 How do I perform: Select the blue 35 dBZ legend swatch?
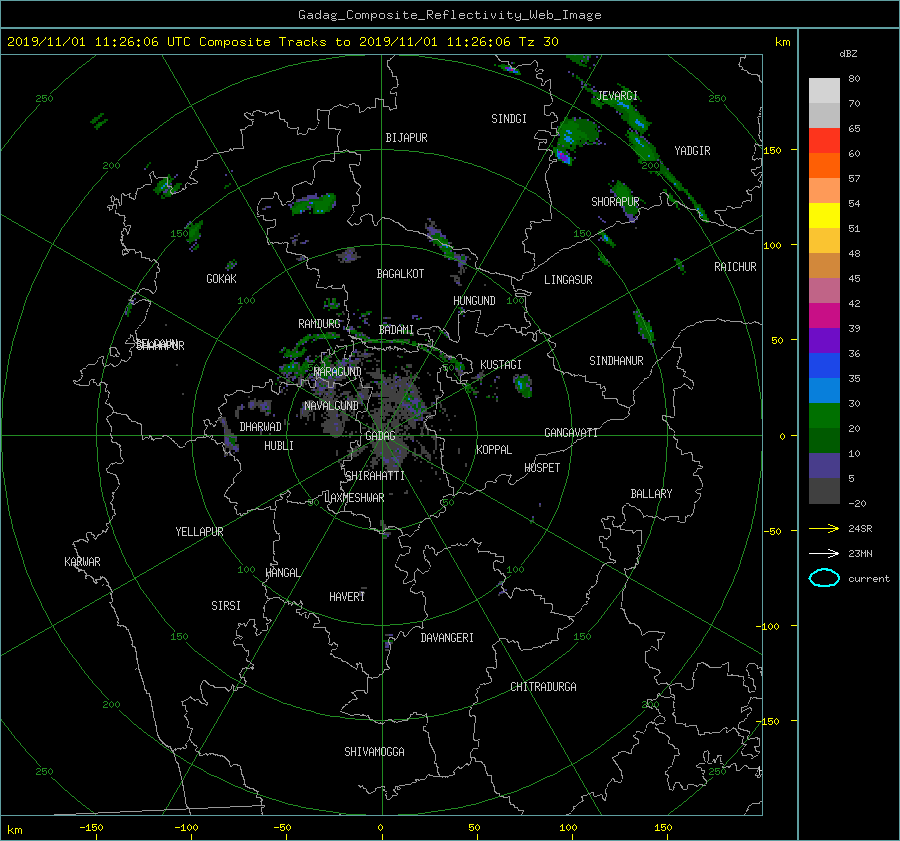[x=824, y=366]
